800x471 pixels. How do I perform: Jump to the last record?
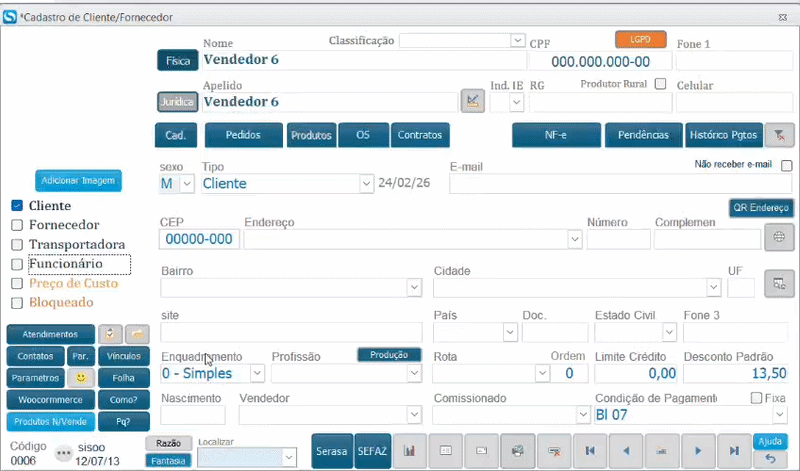[x=733, y=451]
